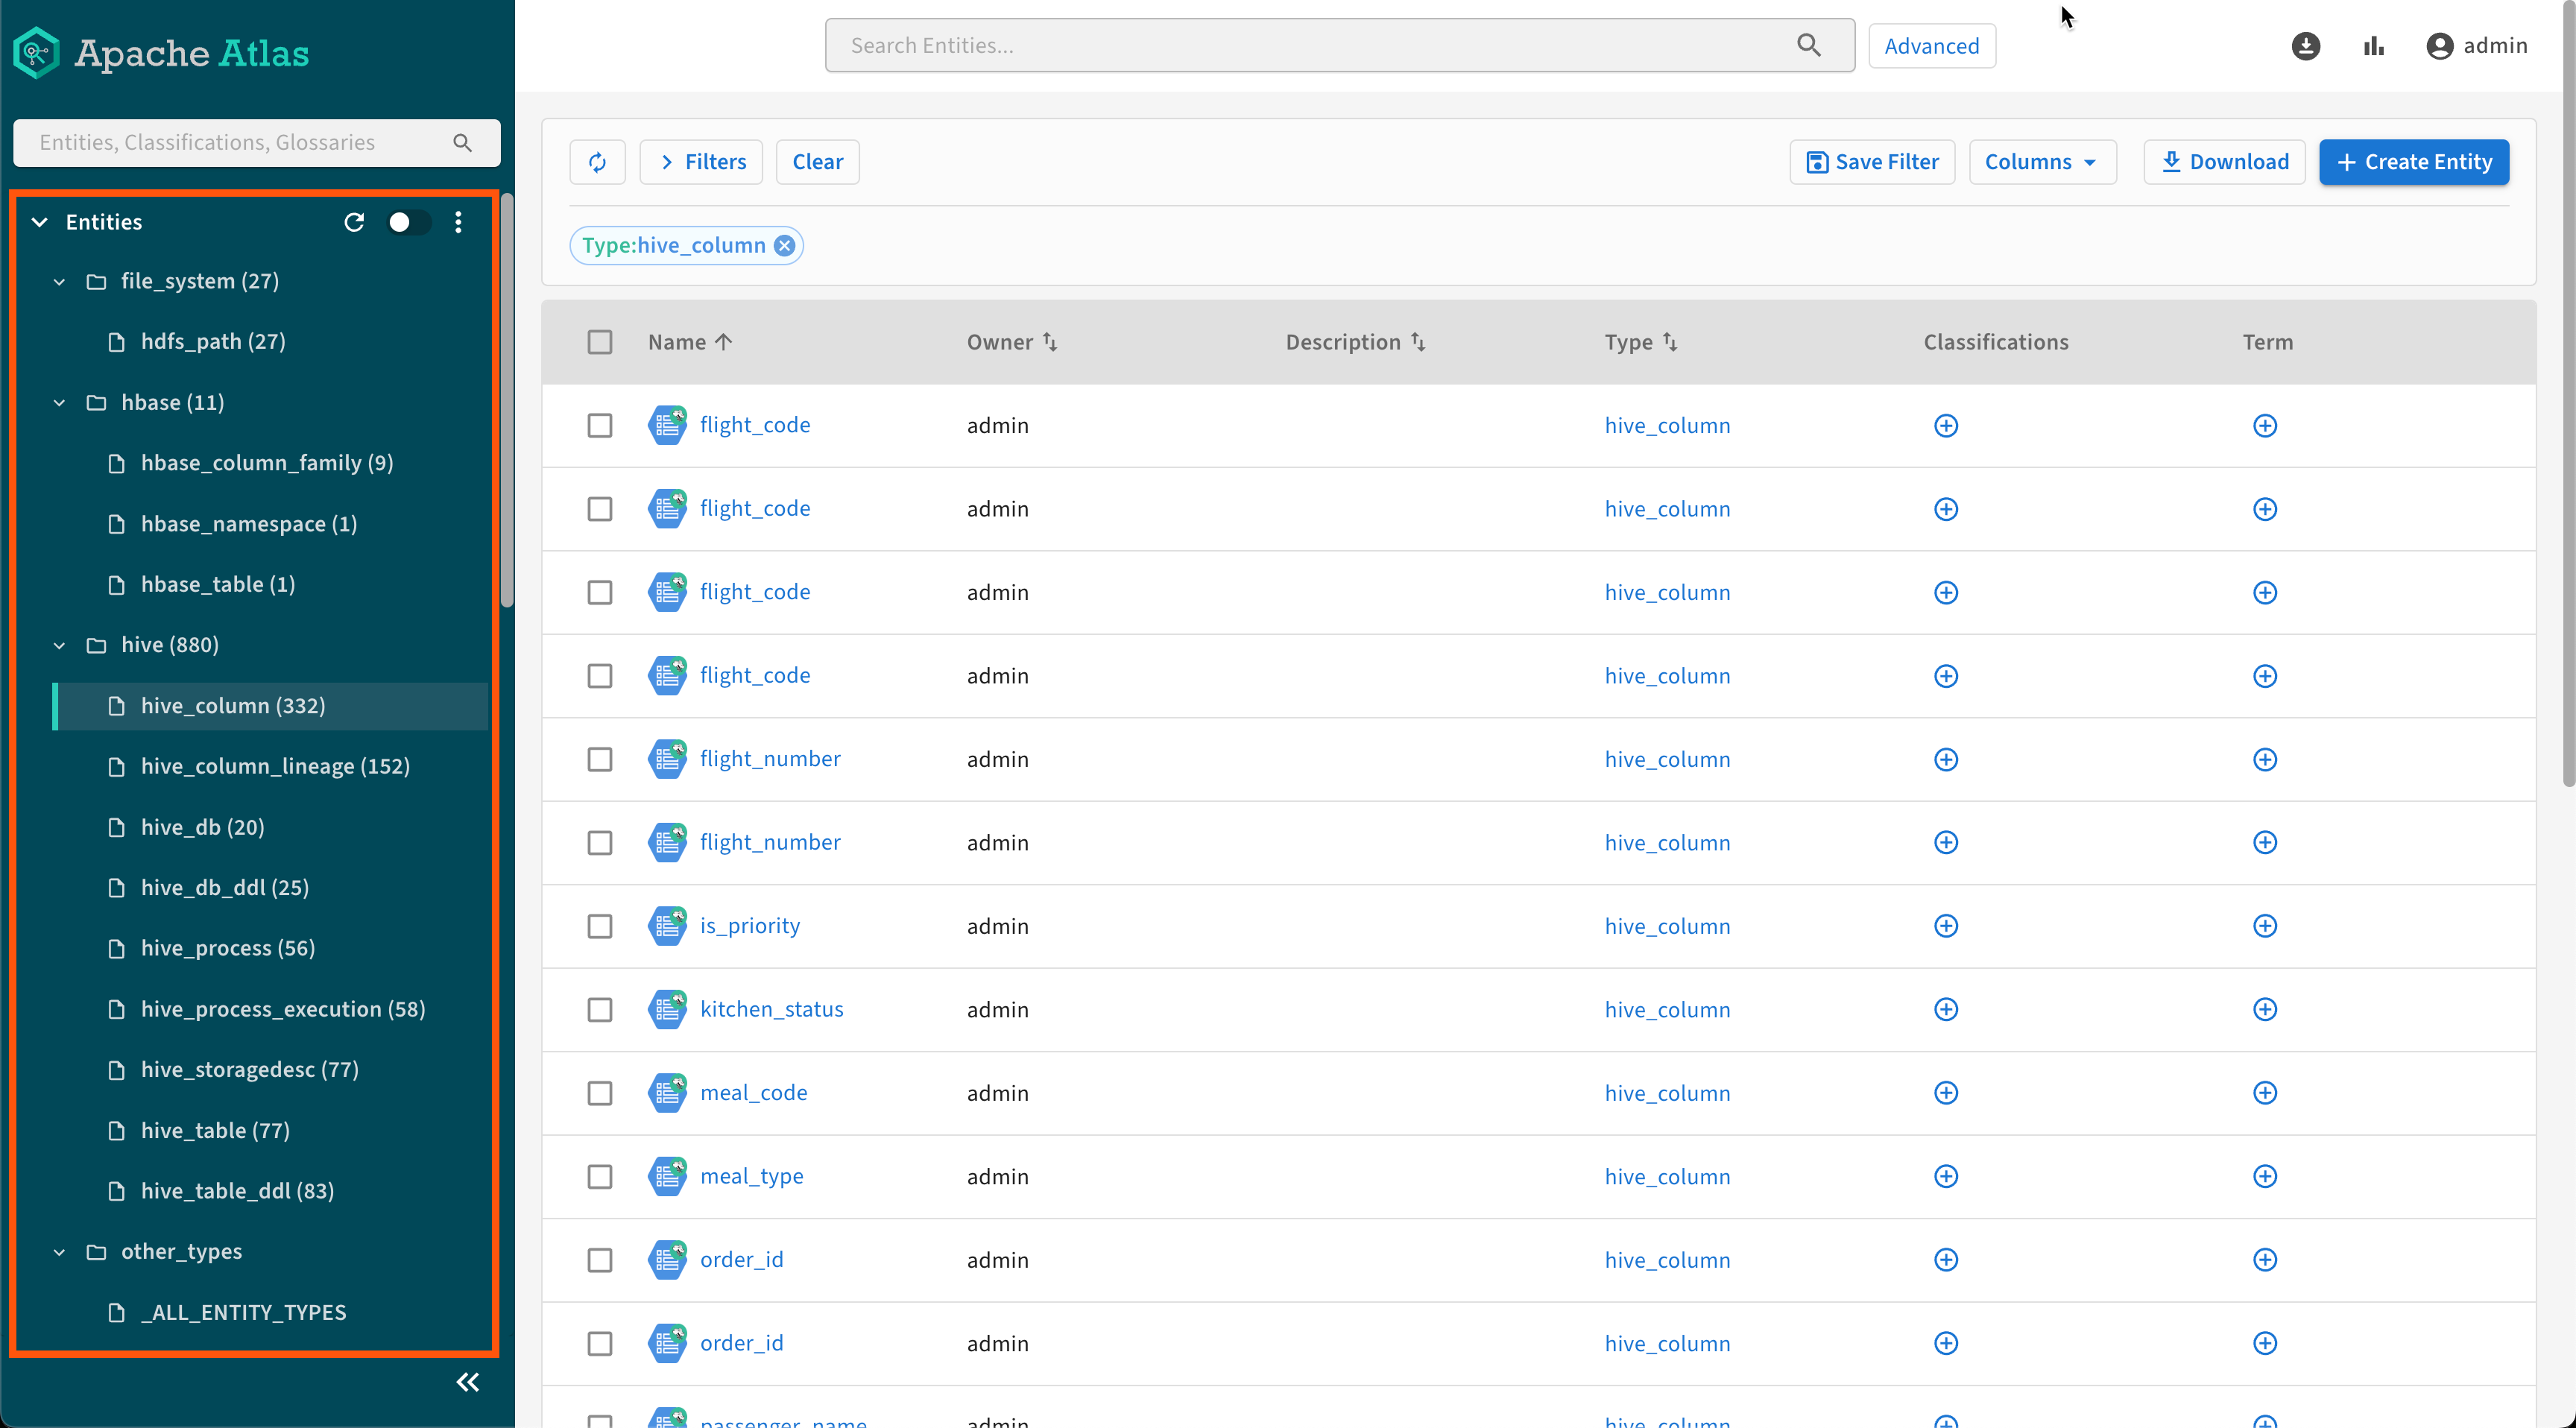Click the statistics bar chart icon

(x=2374, y=46)
